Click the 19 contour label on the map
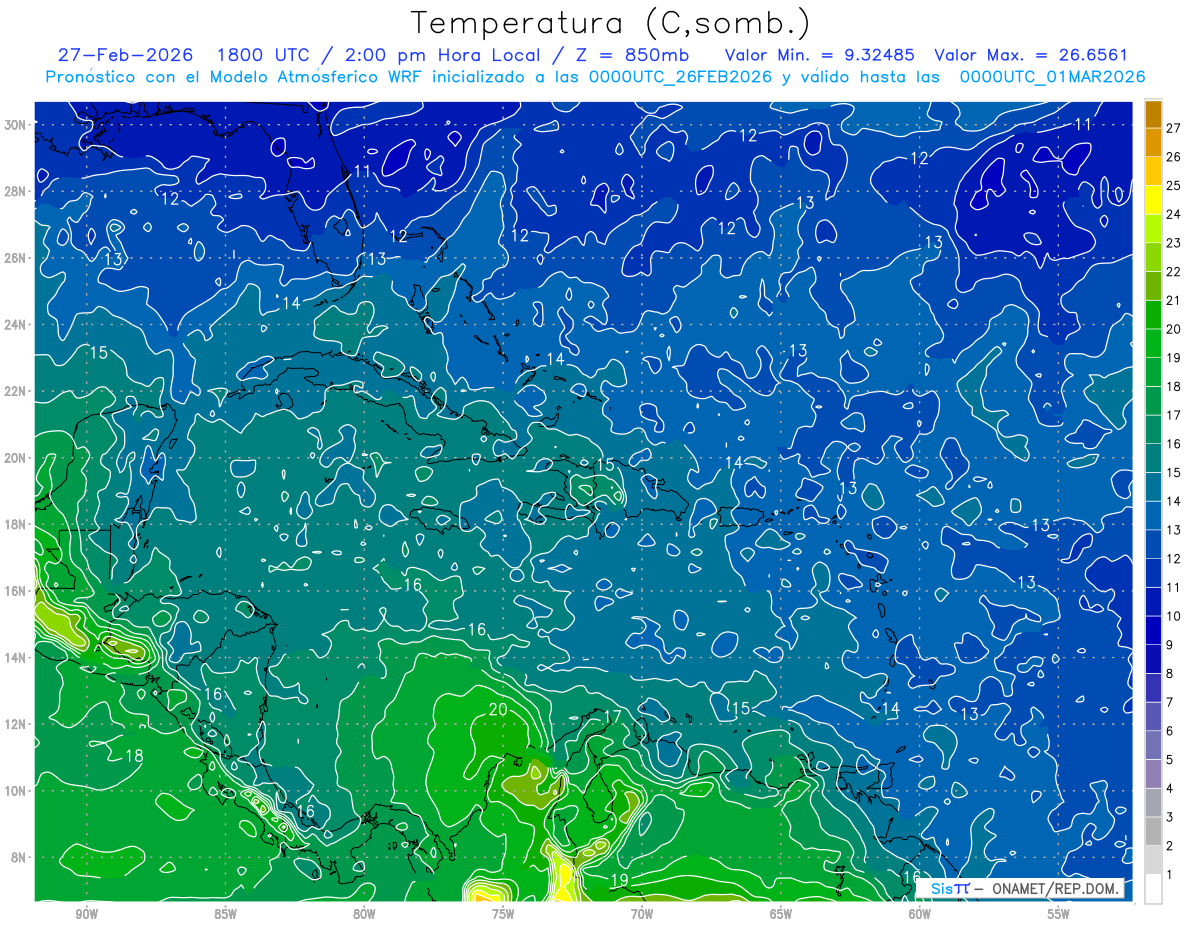 pos(619,880)
